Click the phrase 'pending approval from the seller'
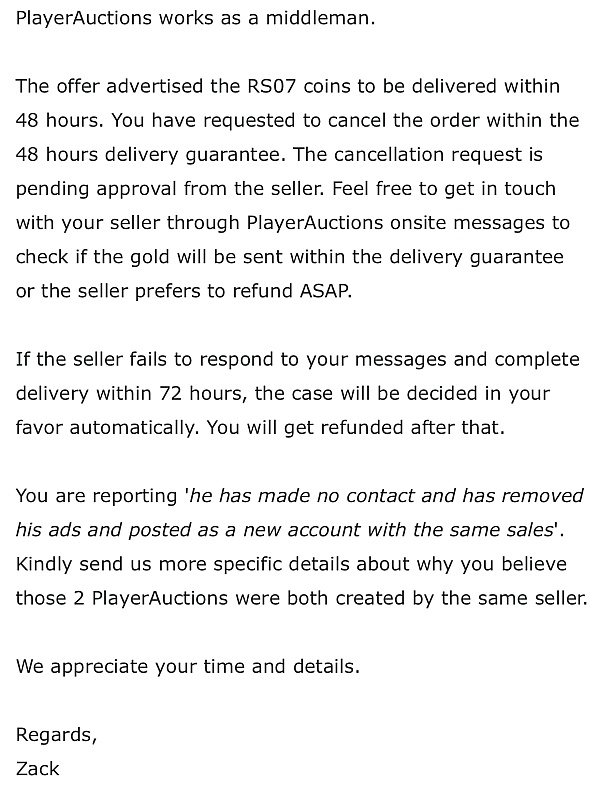 click(169, 189)
